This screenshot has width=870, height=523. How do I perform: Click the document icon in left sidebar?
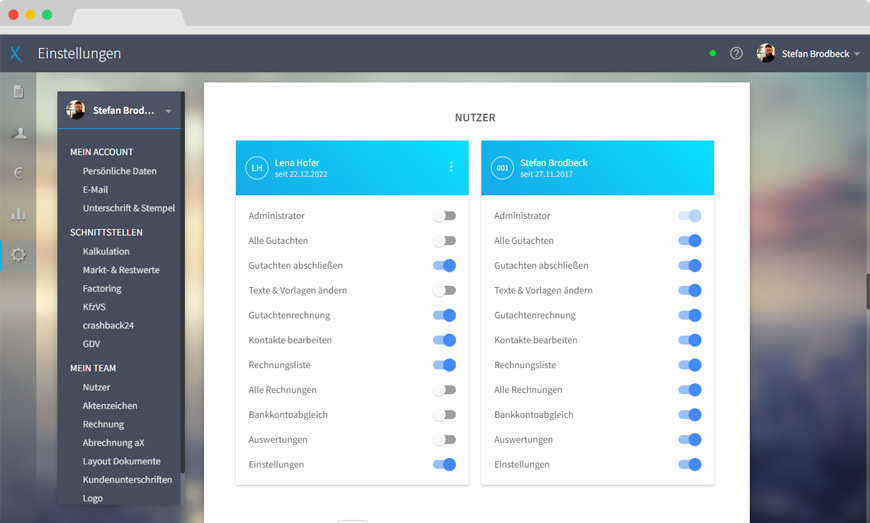(x=18, y=92)
